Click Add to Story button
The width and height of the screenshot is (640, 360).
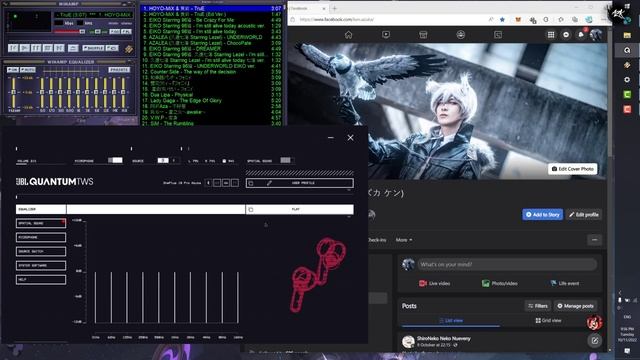point(542,214)
